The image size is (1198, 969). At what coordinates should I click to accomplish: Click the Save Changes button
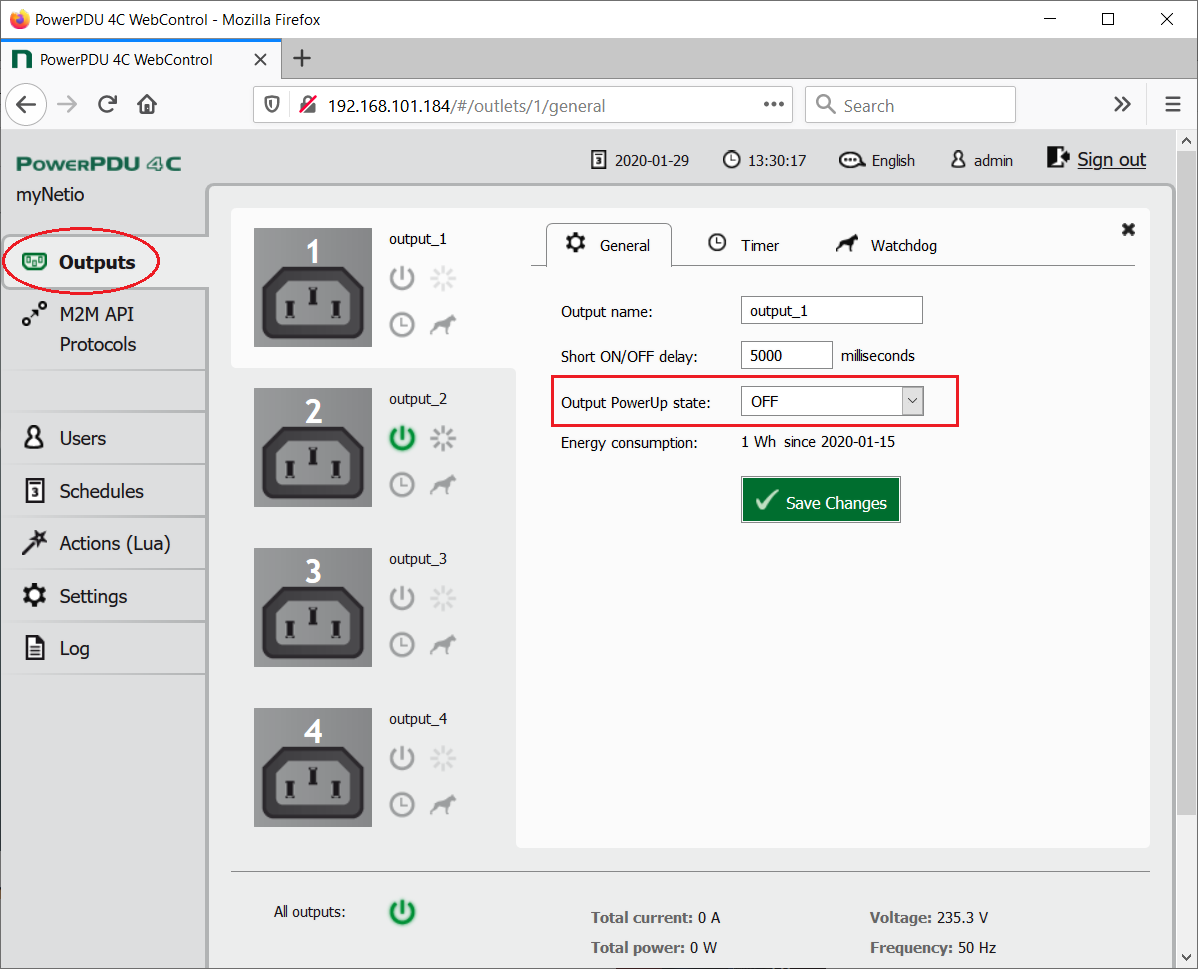click(821, 500)
